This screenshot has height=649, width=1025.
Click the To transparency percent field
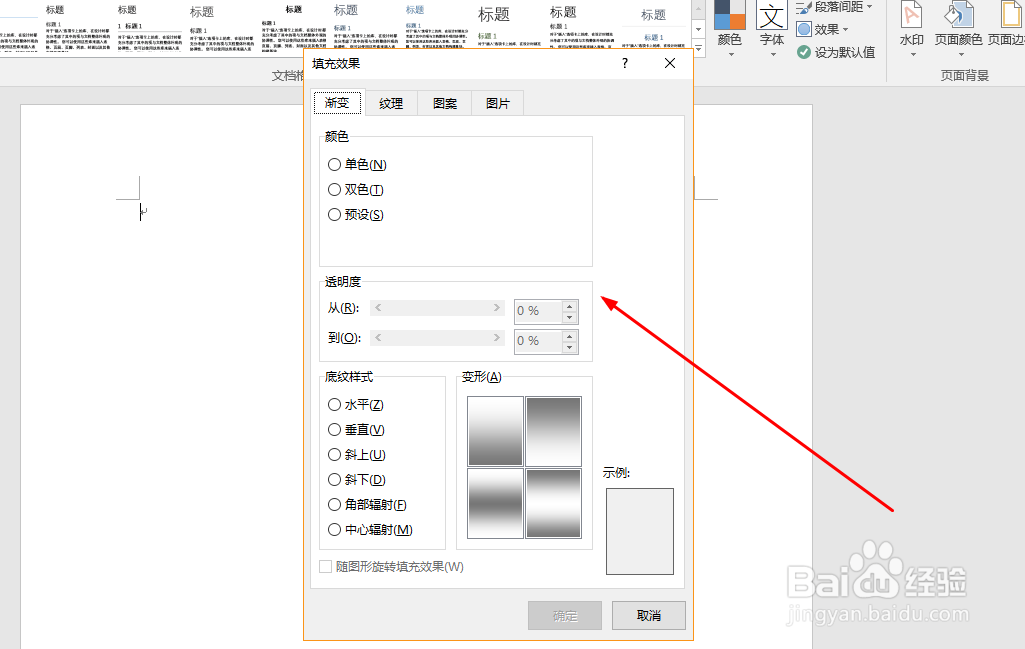(x=537, y=341)
